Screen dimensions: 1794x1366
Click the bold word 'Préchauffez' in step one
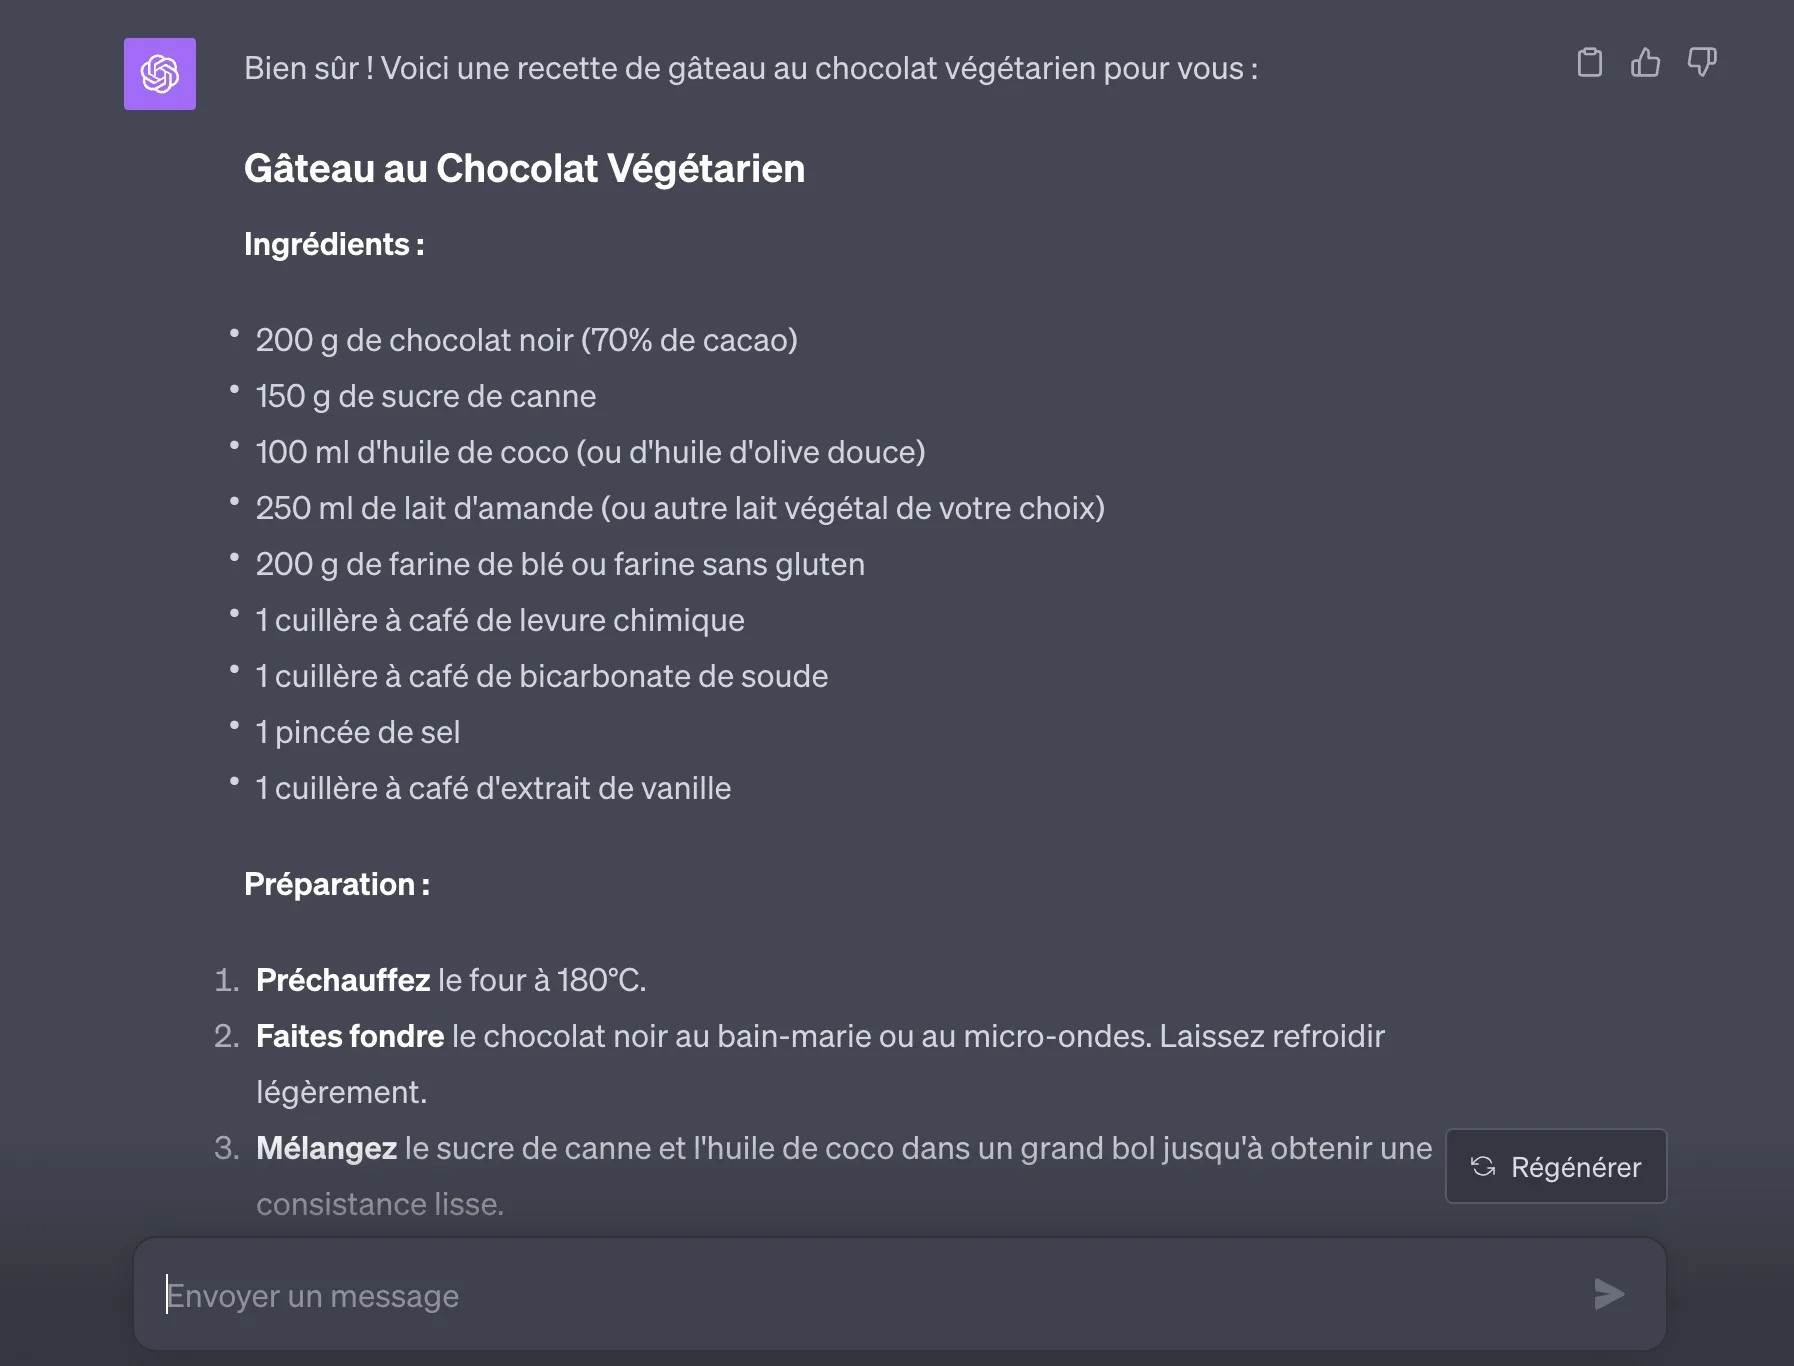(343, 981)
